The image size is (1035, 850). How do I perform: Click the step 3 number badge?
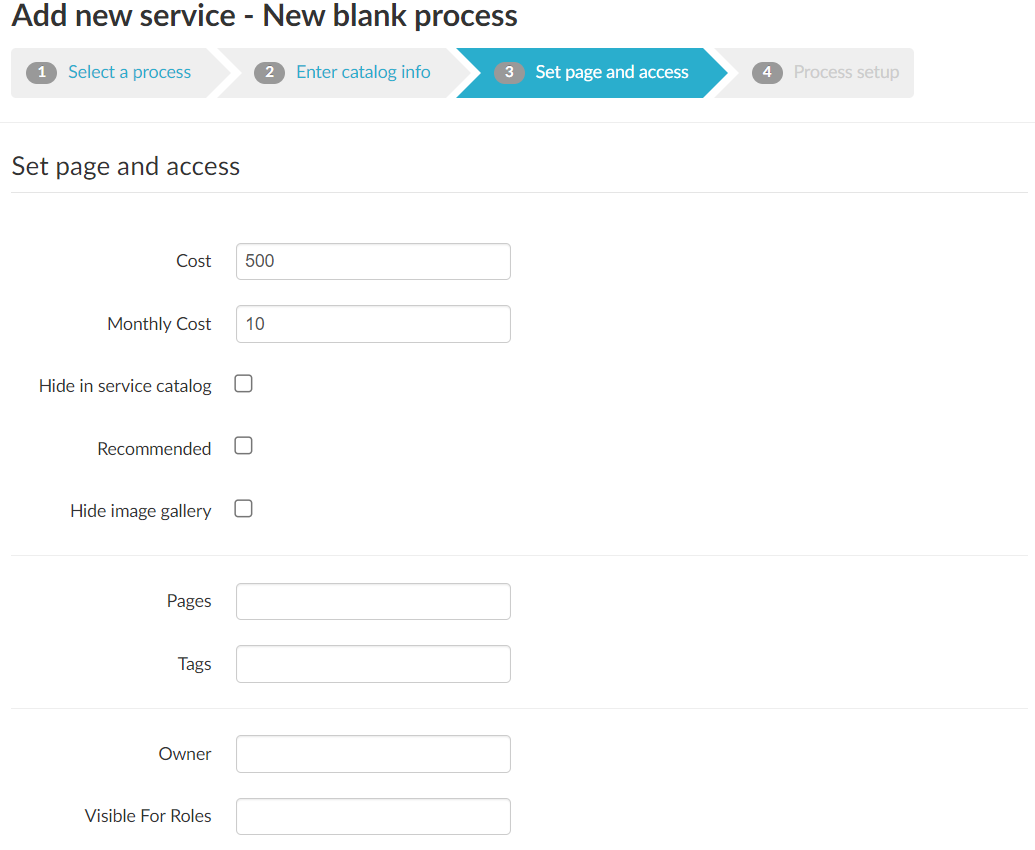point(509,73)
